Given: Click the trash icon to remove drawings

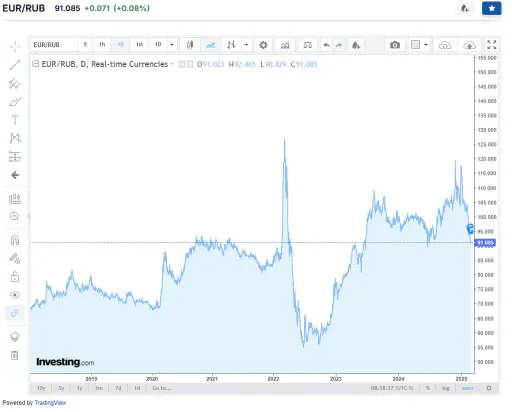Looking at the screenshot, I should (15, 355).
